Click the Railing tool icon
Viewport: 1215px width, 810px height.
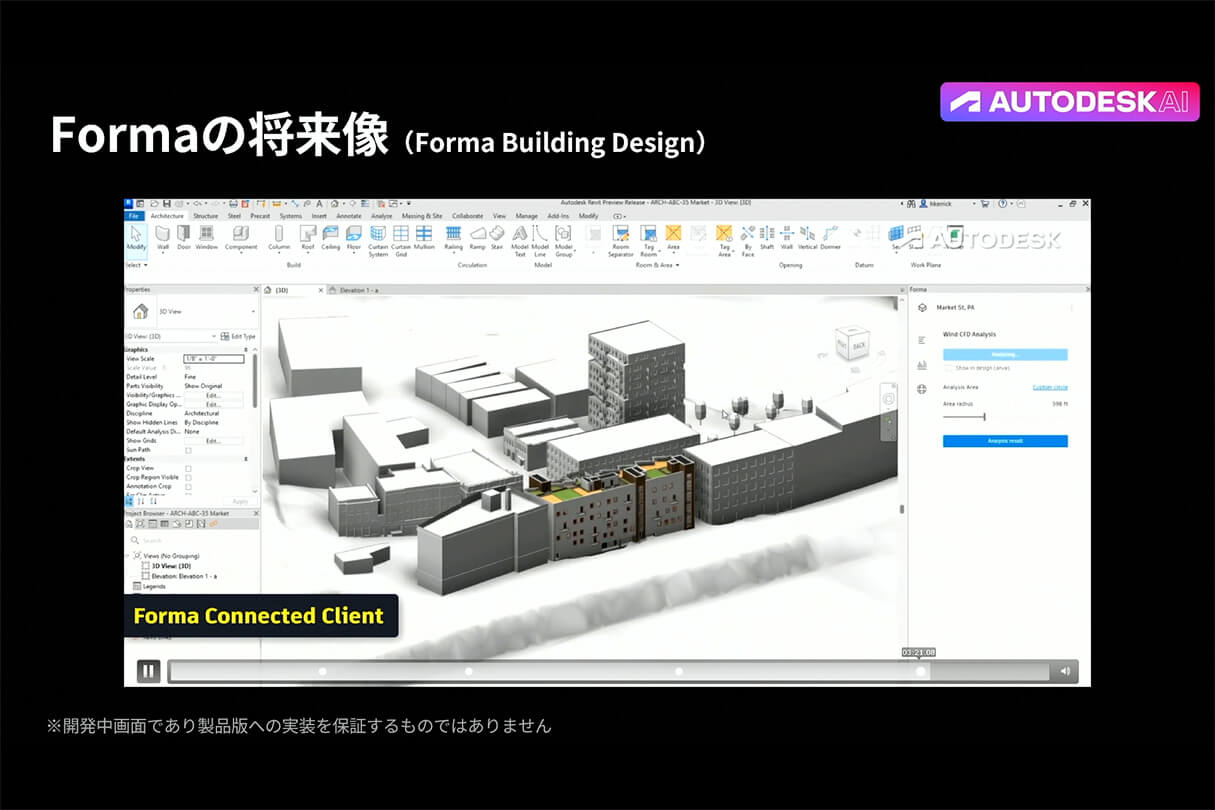(453, 236)
